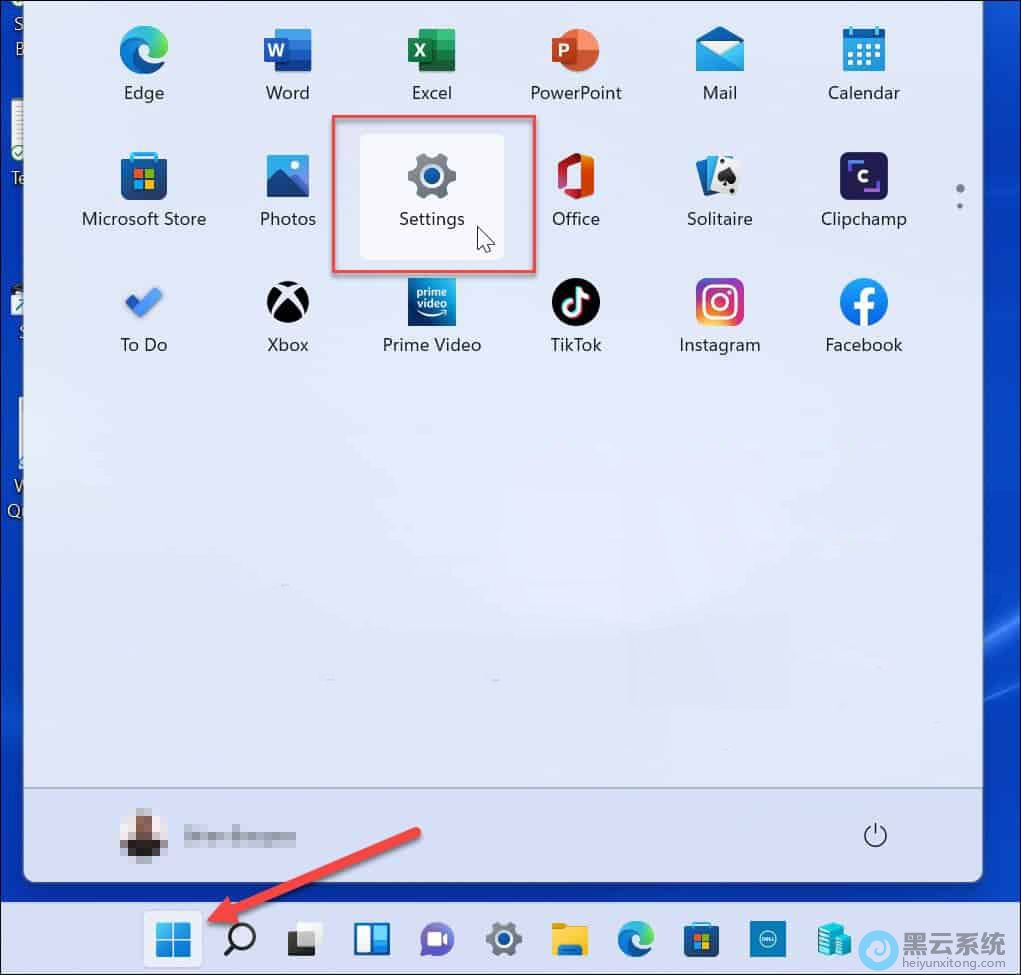Image resolution: width=1021 pixels, height=975 pixels.
Task: Open Search from the taskbar
Action: [x=239, y=939]
